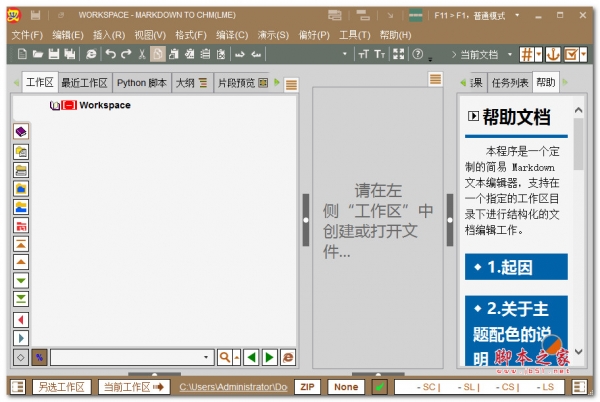The height and width of the screenshot is (402, 600).
Task: Switch to the Python 脚本 tab
Action: click(x=141, y=83)
